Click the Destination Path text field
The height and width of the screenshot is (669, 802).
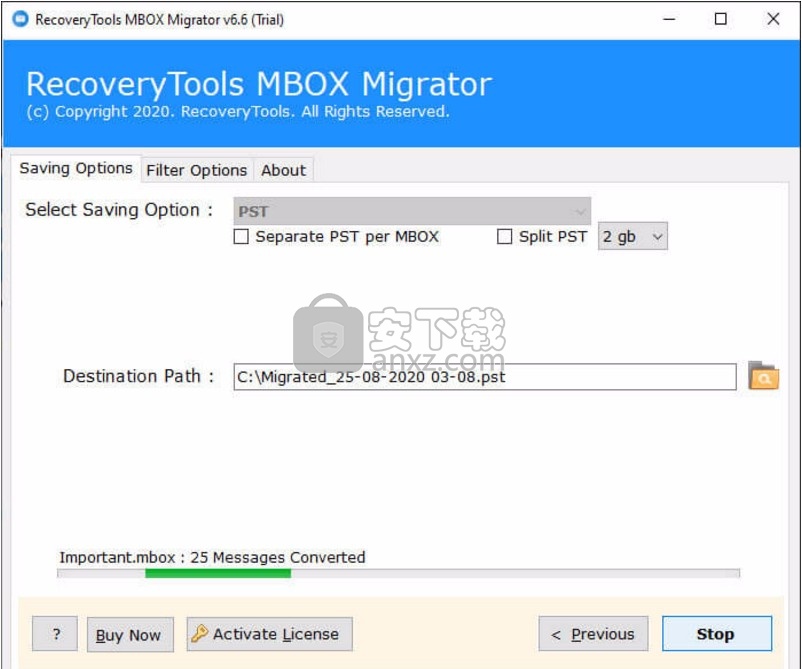click(485, 377)
